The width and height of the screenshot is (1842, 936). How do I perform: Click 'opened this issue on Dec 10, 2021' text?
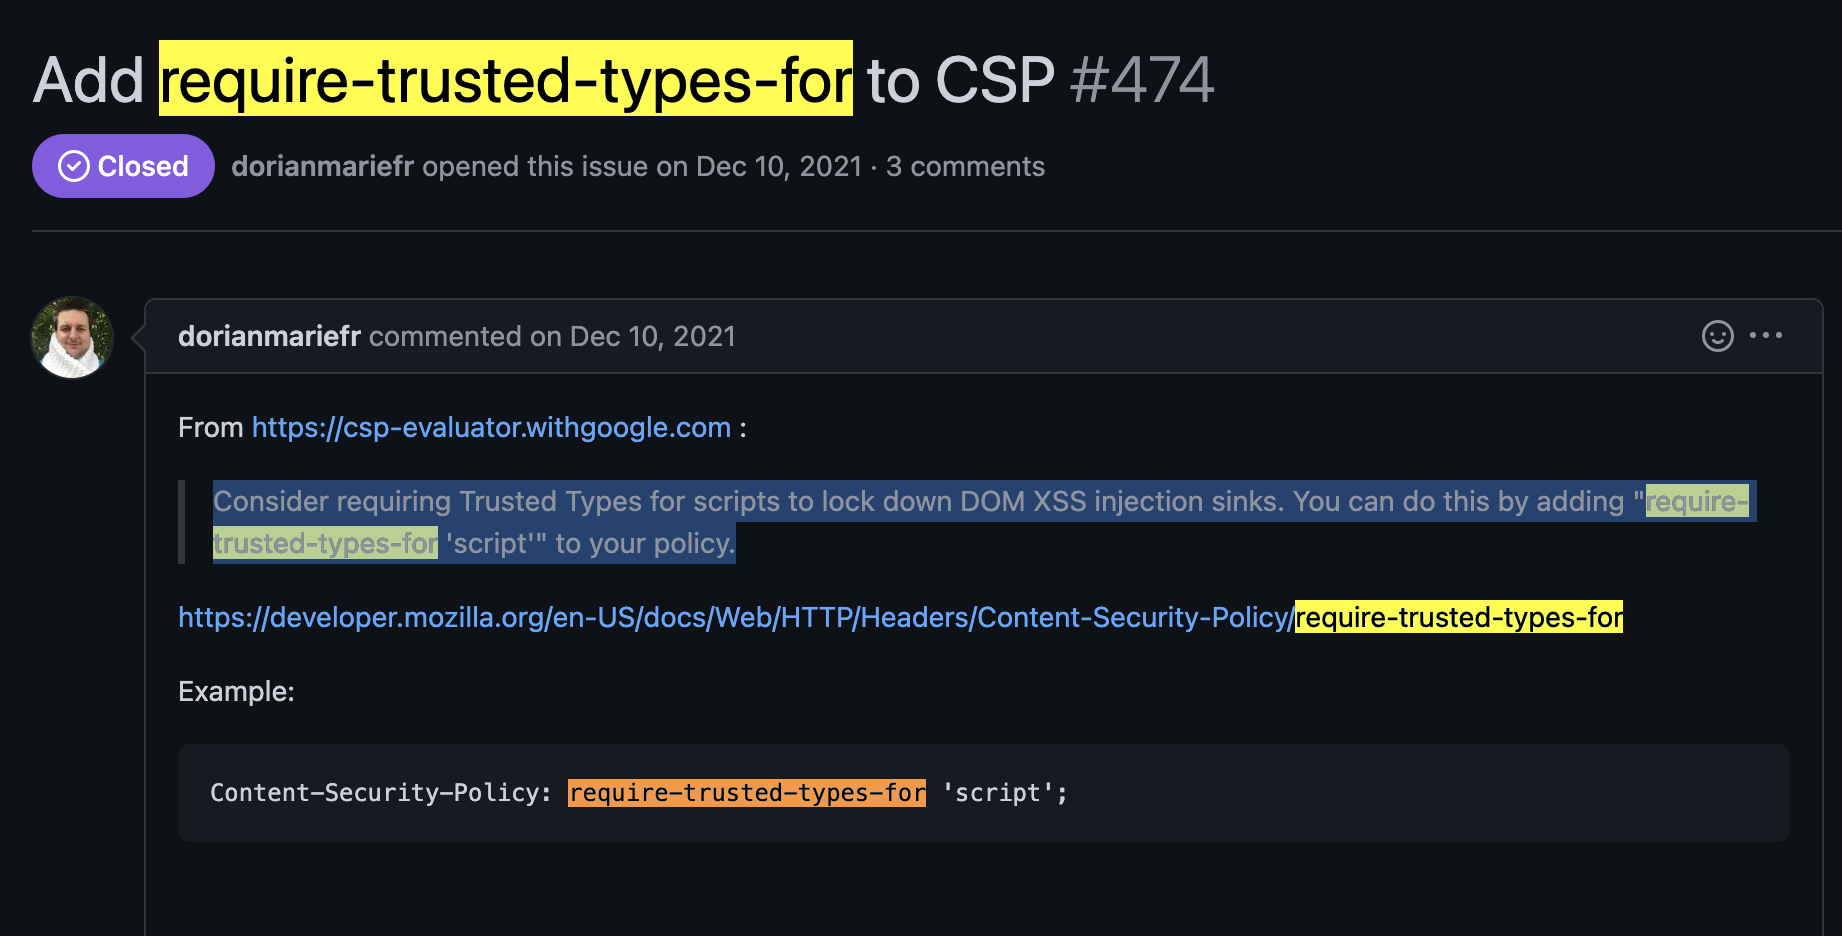point(642,166)
